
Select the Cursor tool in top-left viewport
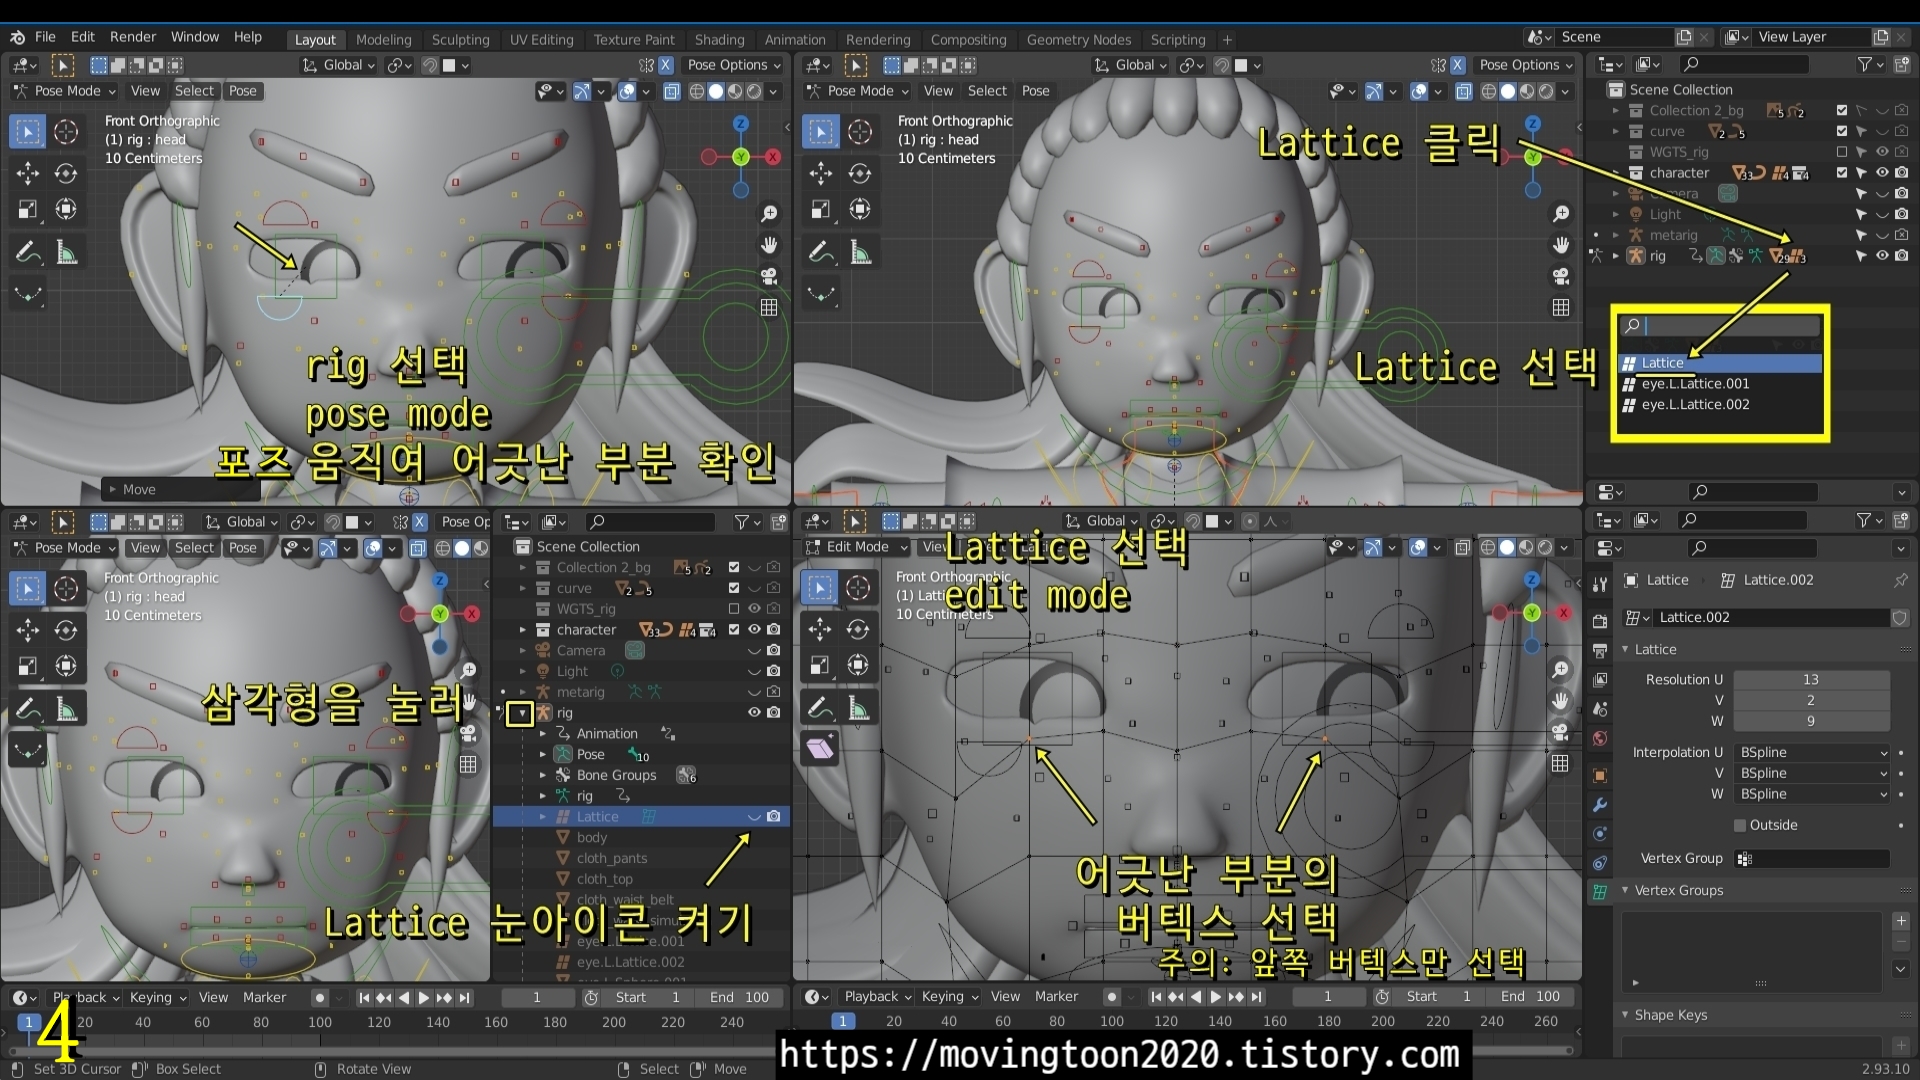pyautogui.click(x=66, y=132)
